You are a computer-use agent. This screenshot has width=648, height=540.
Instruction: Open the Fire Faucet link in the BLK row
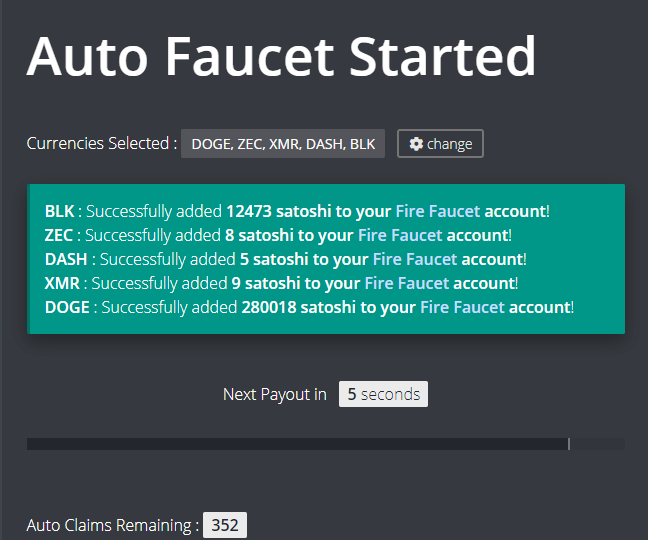point(438,212)
